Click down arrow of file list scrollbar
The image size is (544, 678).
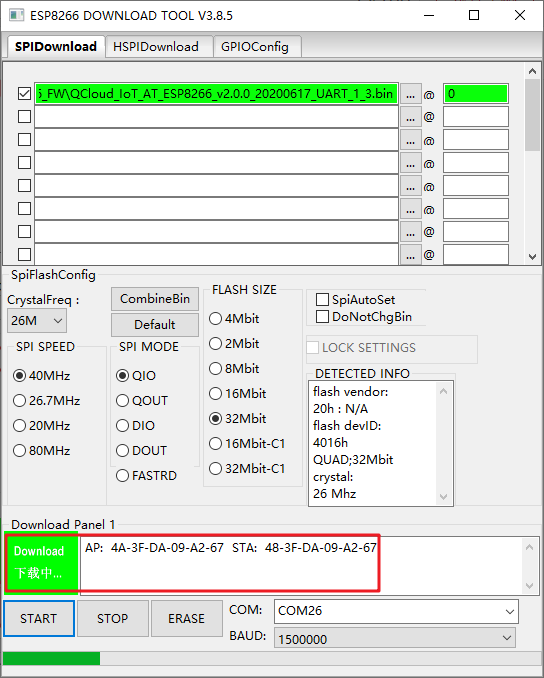pyautogui.click(x=533, y=256)
